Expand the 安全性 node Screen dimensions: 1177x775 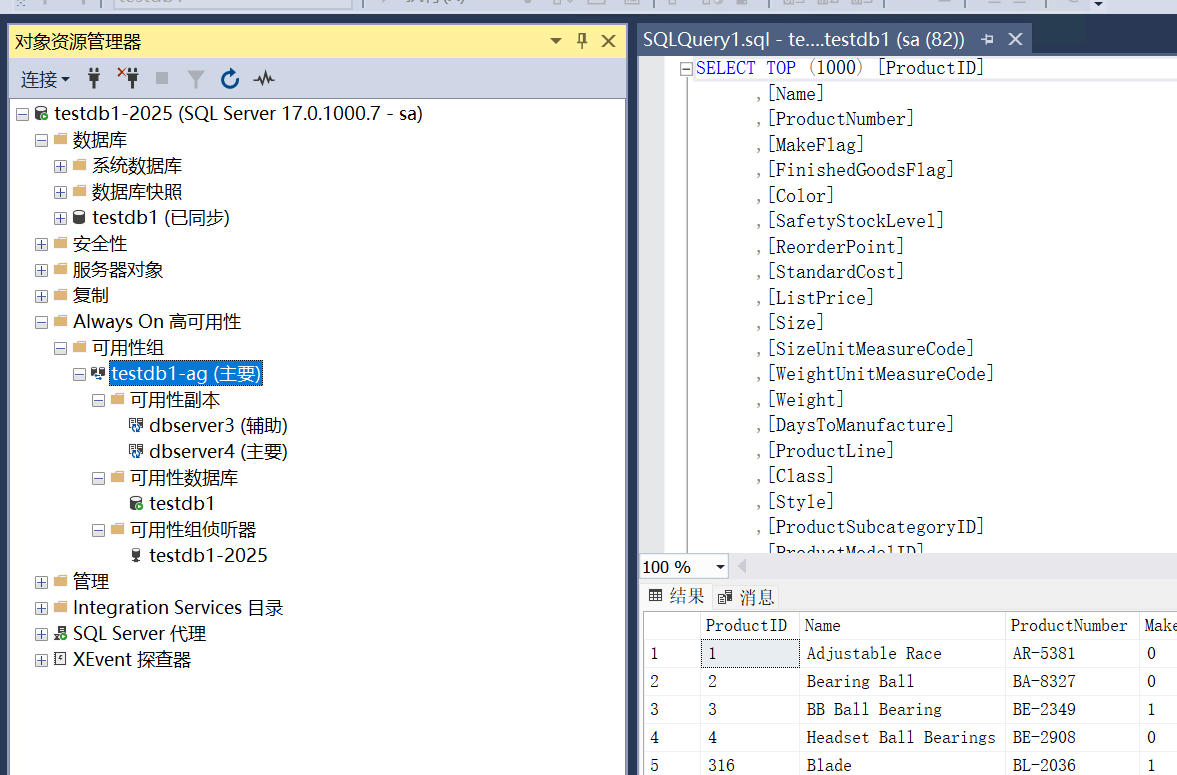[x=41, y=244]
